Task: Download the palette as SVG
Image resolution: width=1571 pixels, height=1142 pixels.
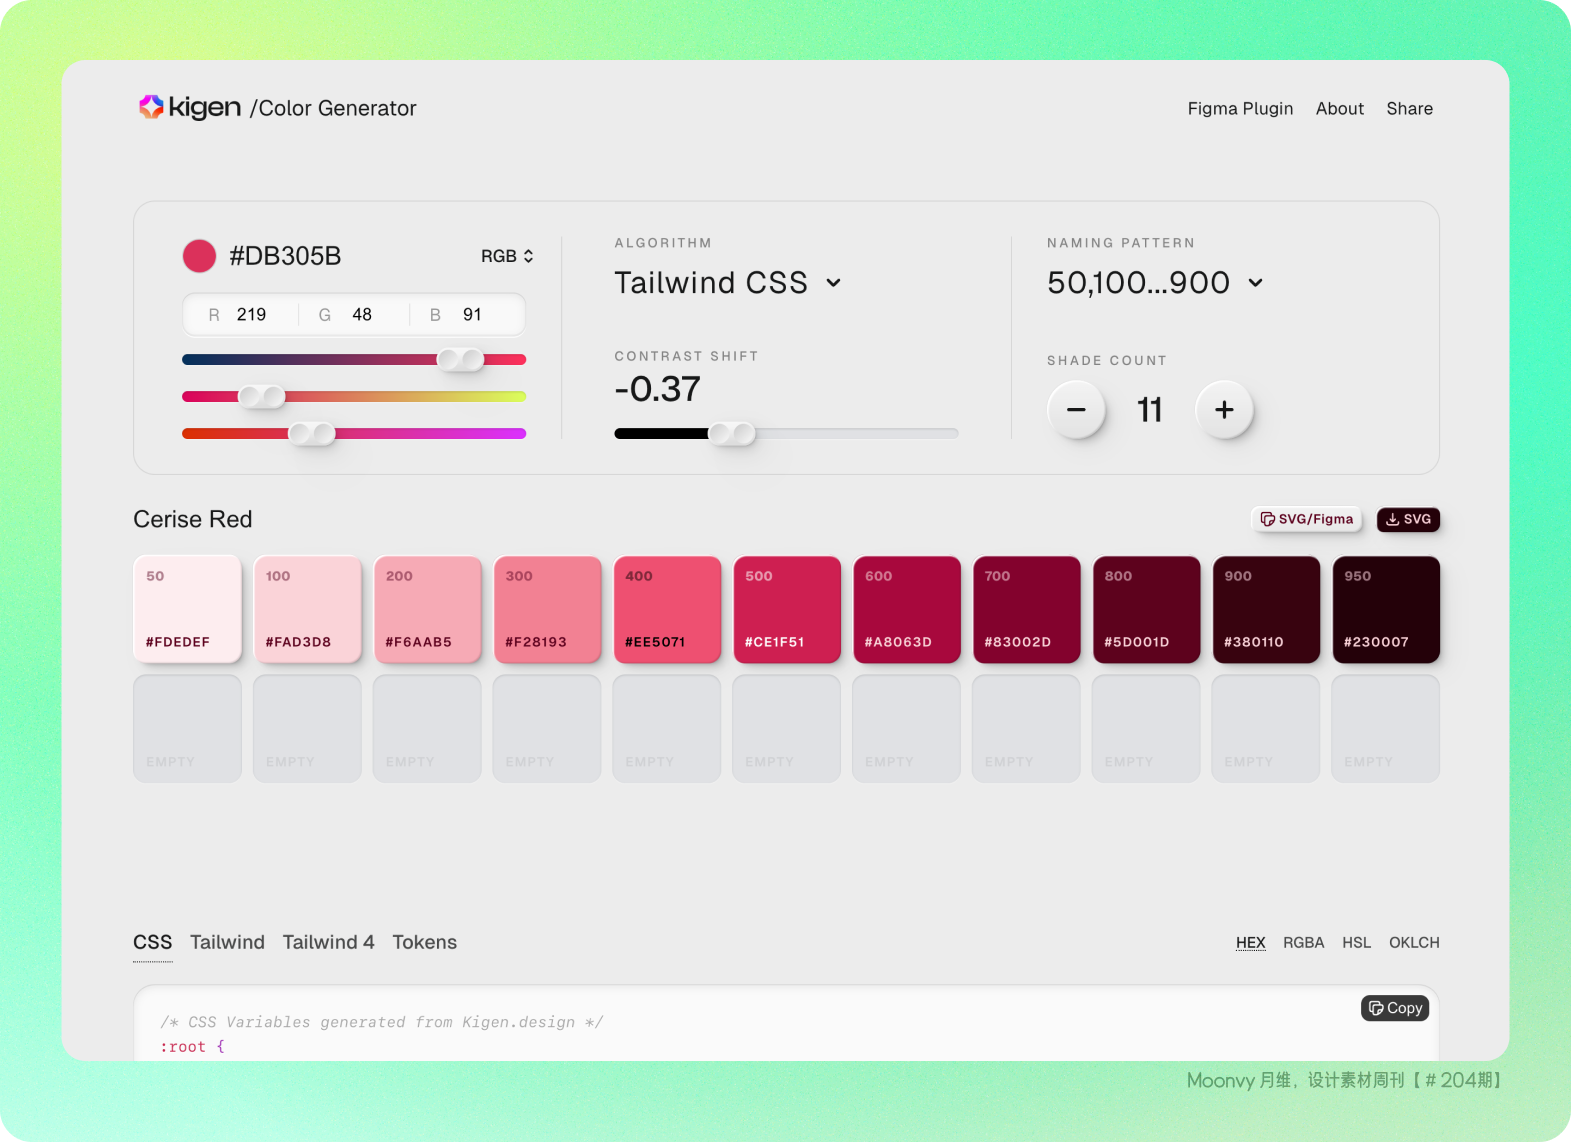Action: tap(1408, 519)
